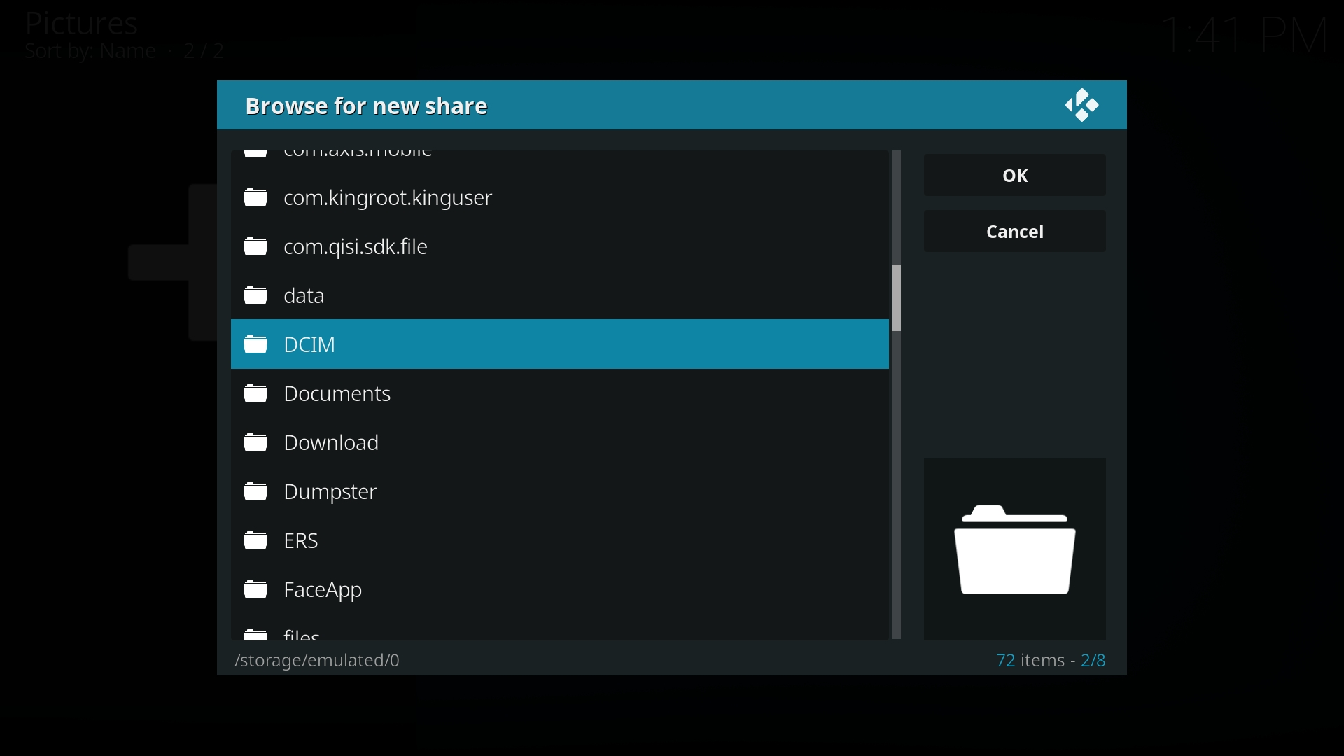Click the folder icon next to Download
The image size is (1344, 756).
[x=256, y=442]
